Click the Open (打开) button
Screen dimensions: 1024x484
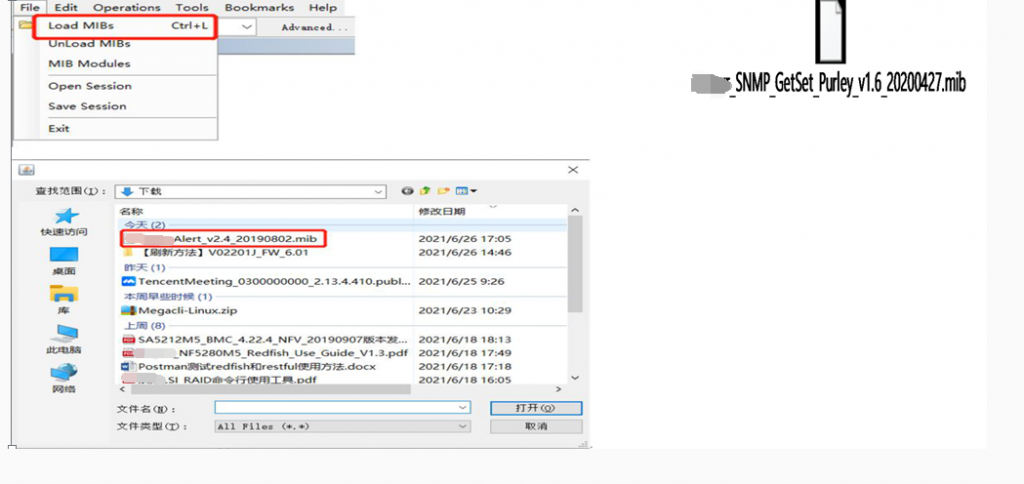coord(536,408)
